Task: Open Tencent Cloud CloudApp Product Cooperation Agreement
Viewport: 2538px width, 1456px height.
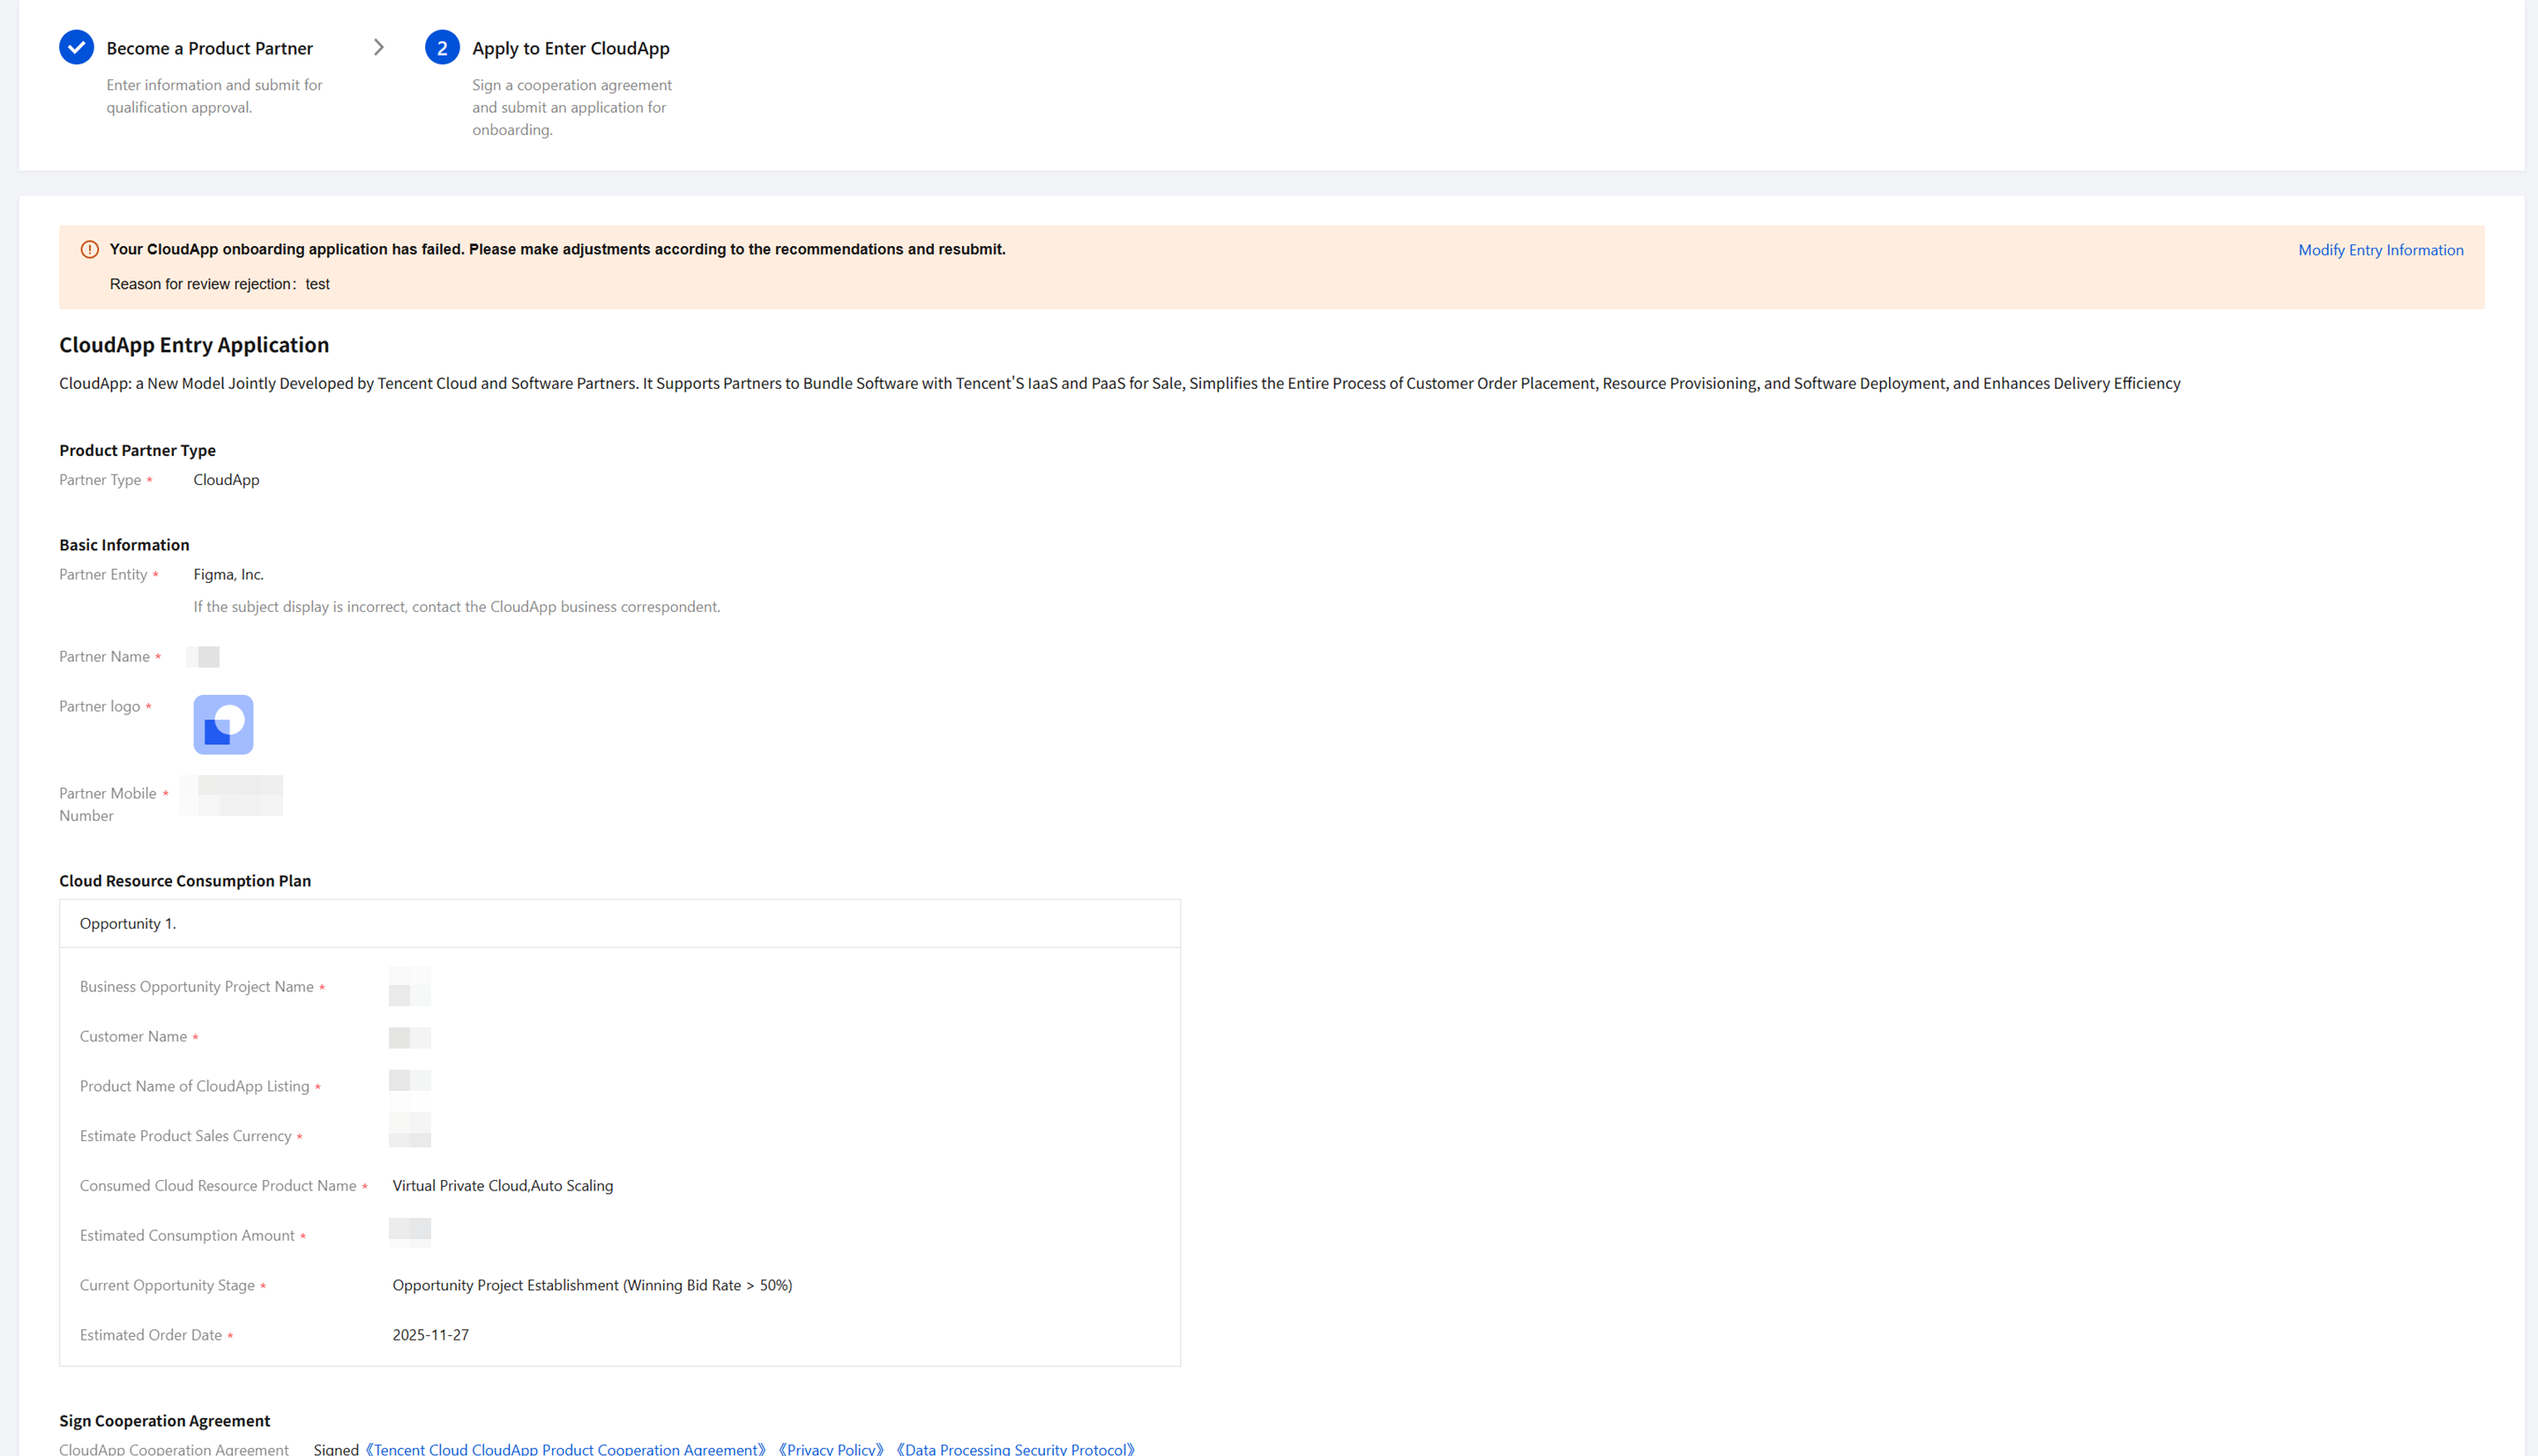Action: pyautogui.click(x=565, y=1448)
